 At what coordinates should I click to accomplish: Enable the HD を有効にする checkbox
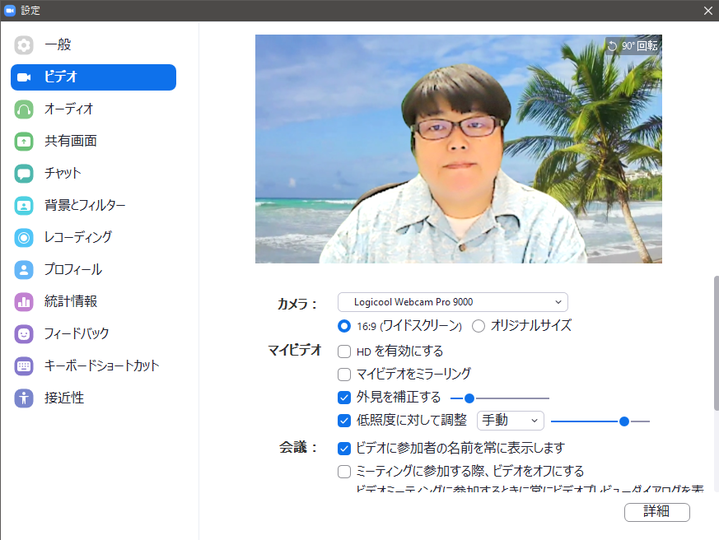[x=344, y=352]
